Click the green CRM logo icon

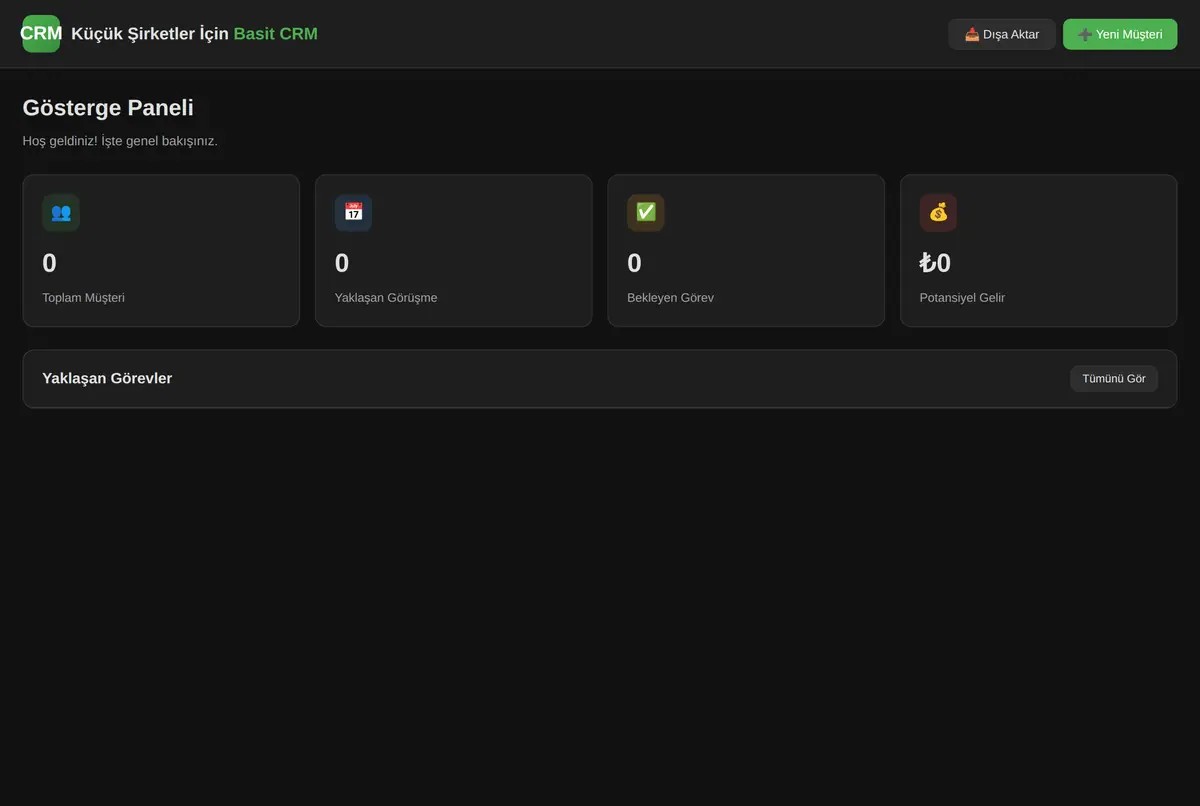click(41, 34)
